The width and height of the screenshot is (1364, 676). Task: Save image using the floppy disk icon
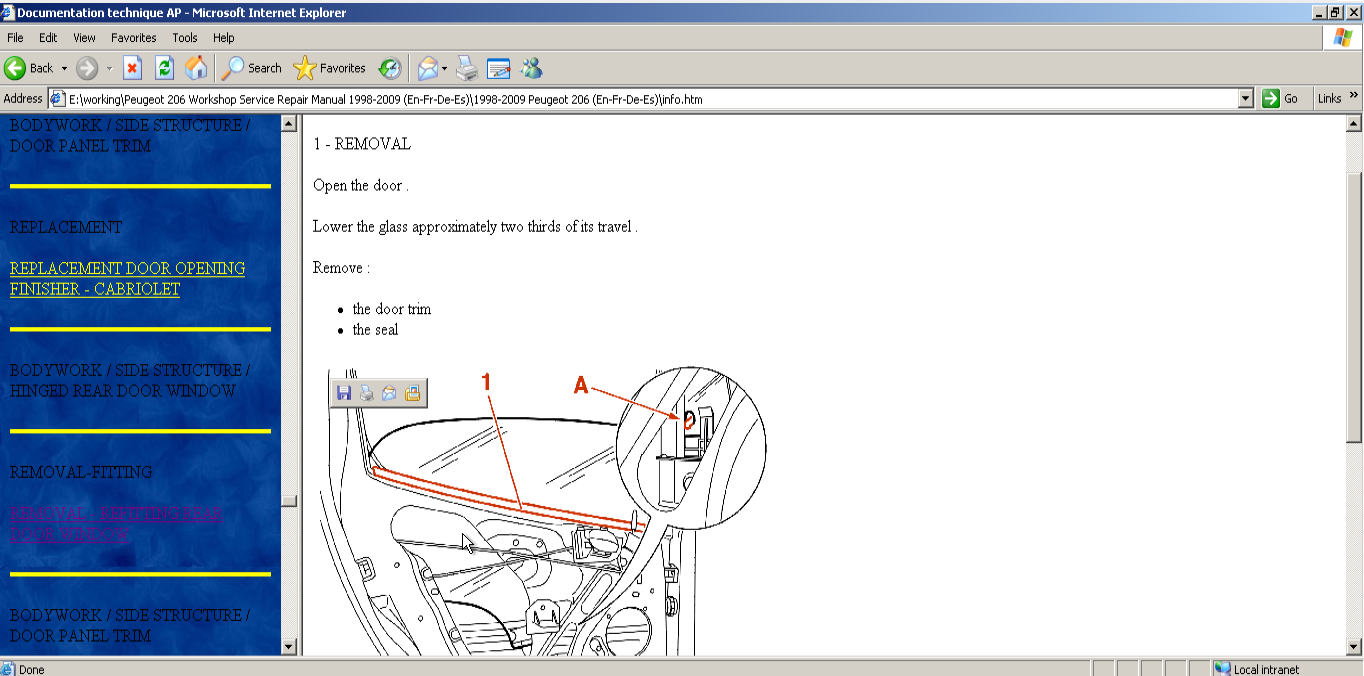click(x=344, y=393)
